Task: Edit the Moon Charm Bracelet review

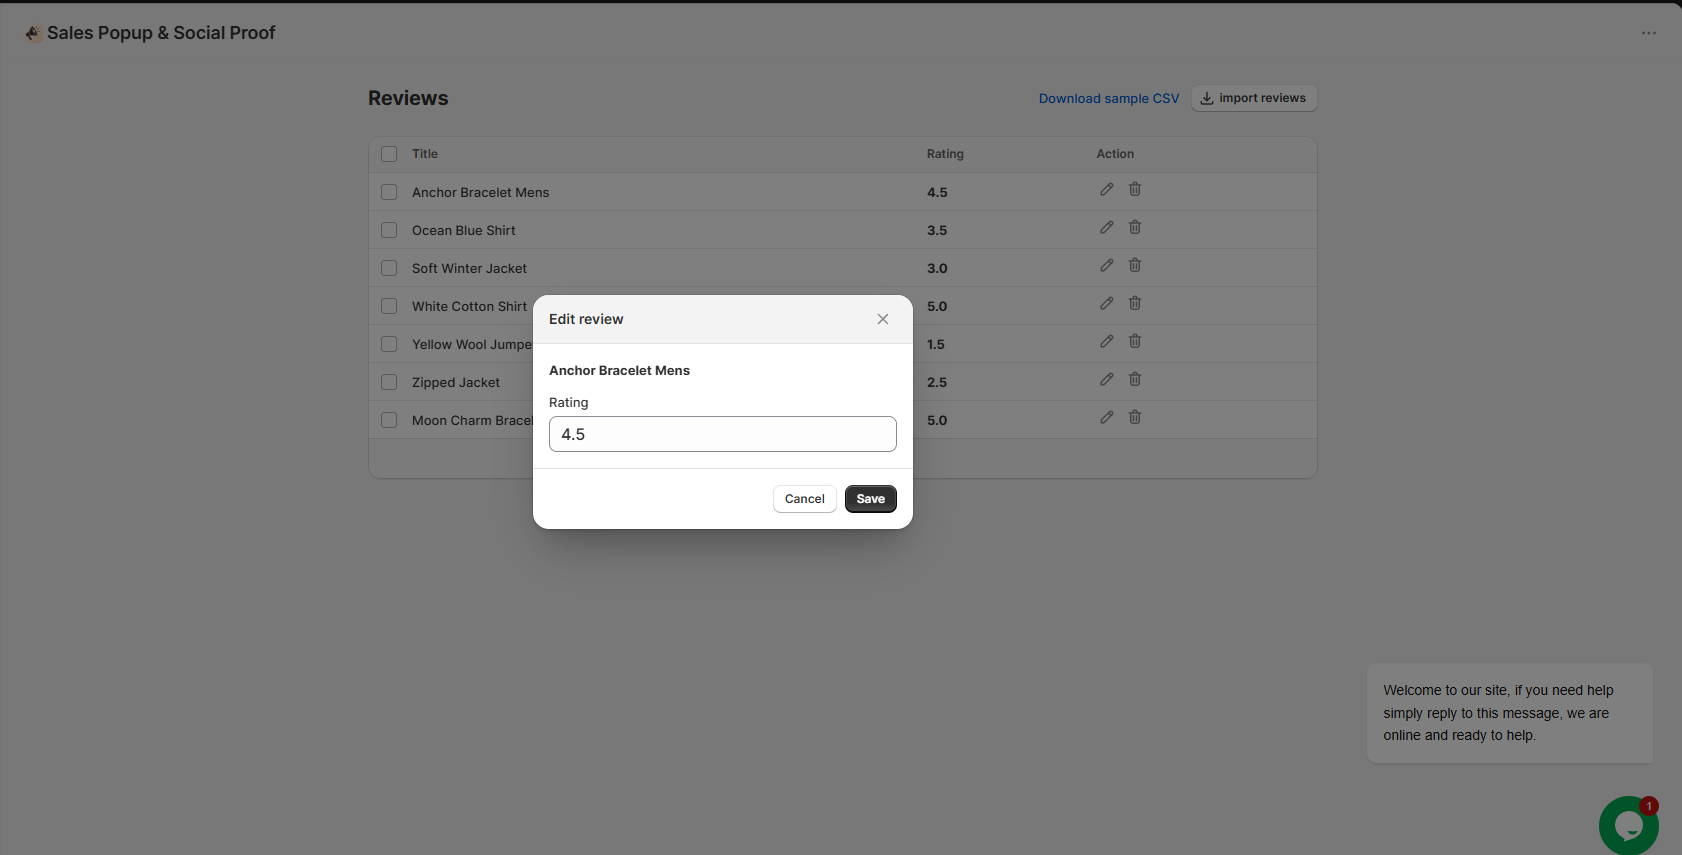Action: point(1106,418)
